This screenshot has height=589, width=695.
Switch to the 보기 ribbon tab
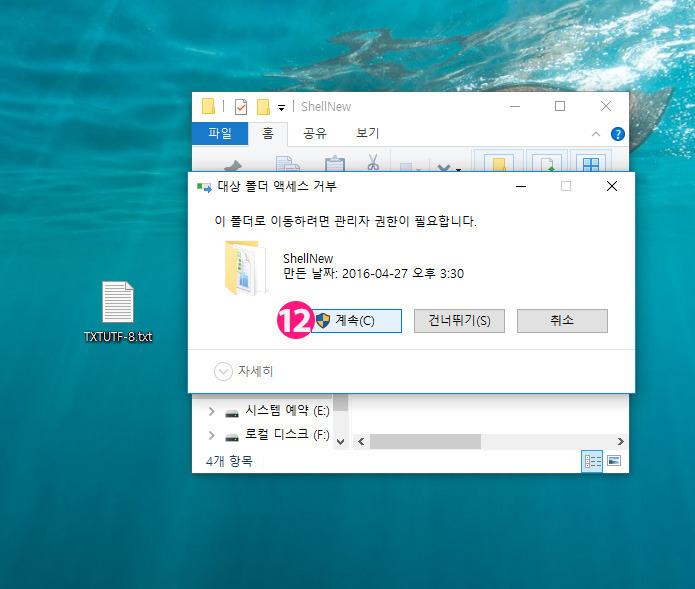[x=367, y=133]
